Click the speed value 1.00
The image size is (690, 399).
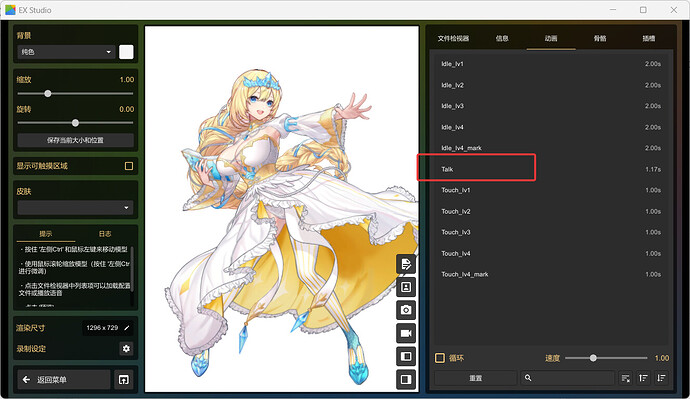661,358
